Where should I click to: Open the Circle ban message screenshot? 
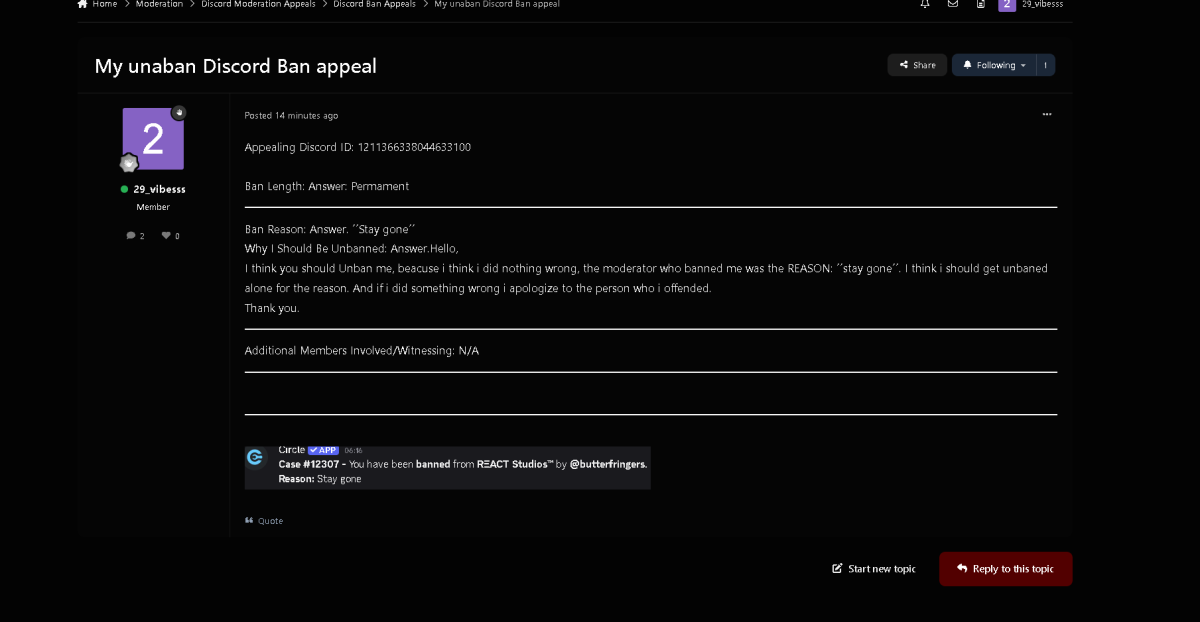point(447,467)
